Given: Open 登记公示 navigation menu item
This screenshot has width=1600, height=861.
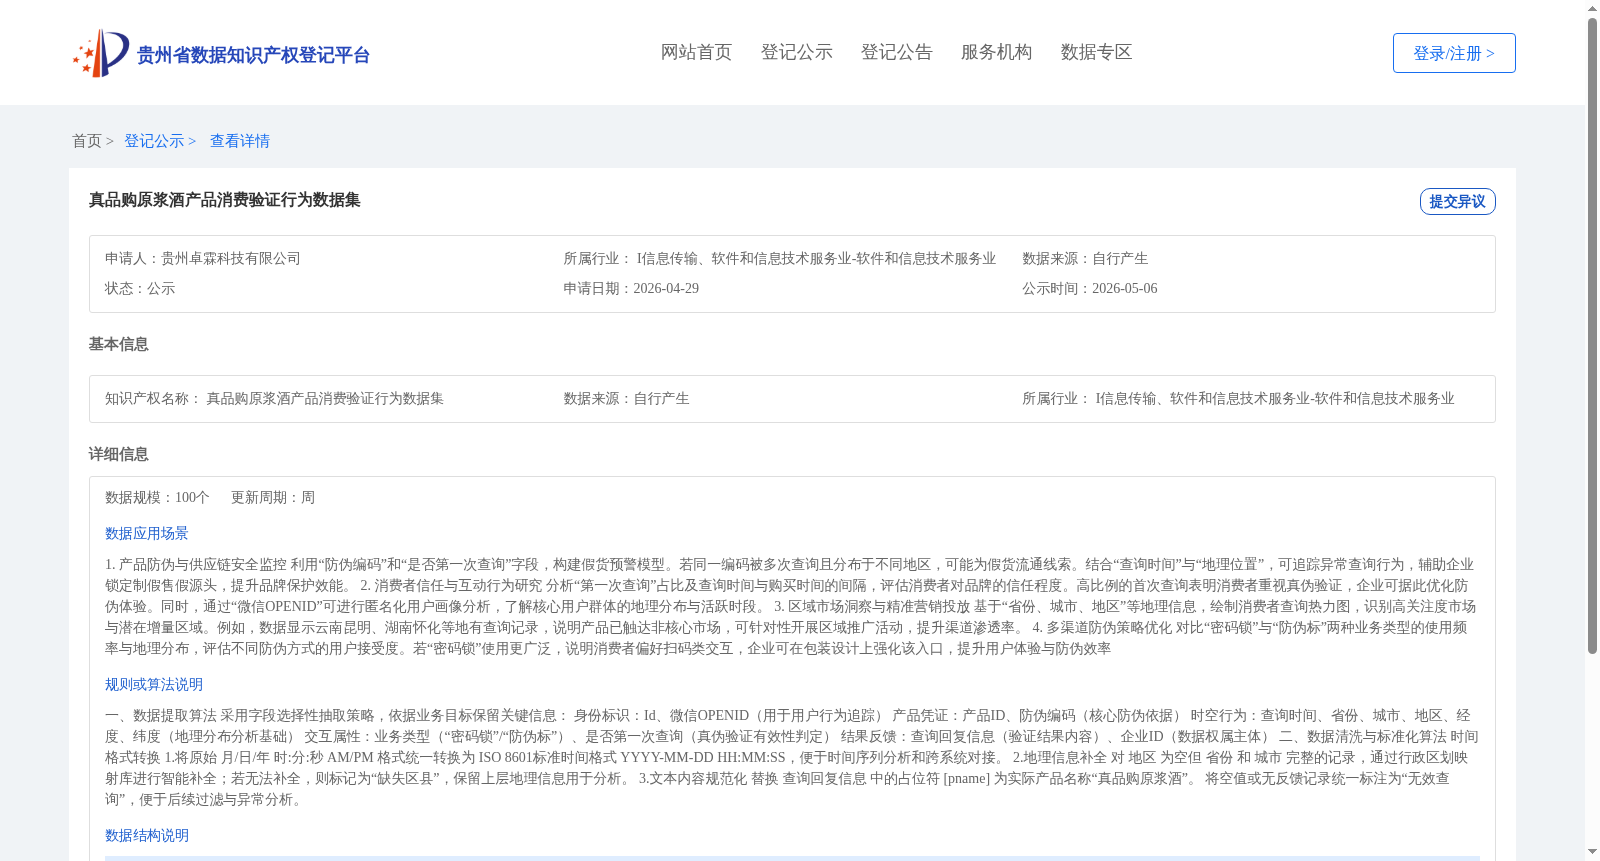Looking at the screenshot, I should pyautogui.click(x=796, y=52).
